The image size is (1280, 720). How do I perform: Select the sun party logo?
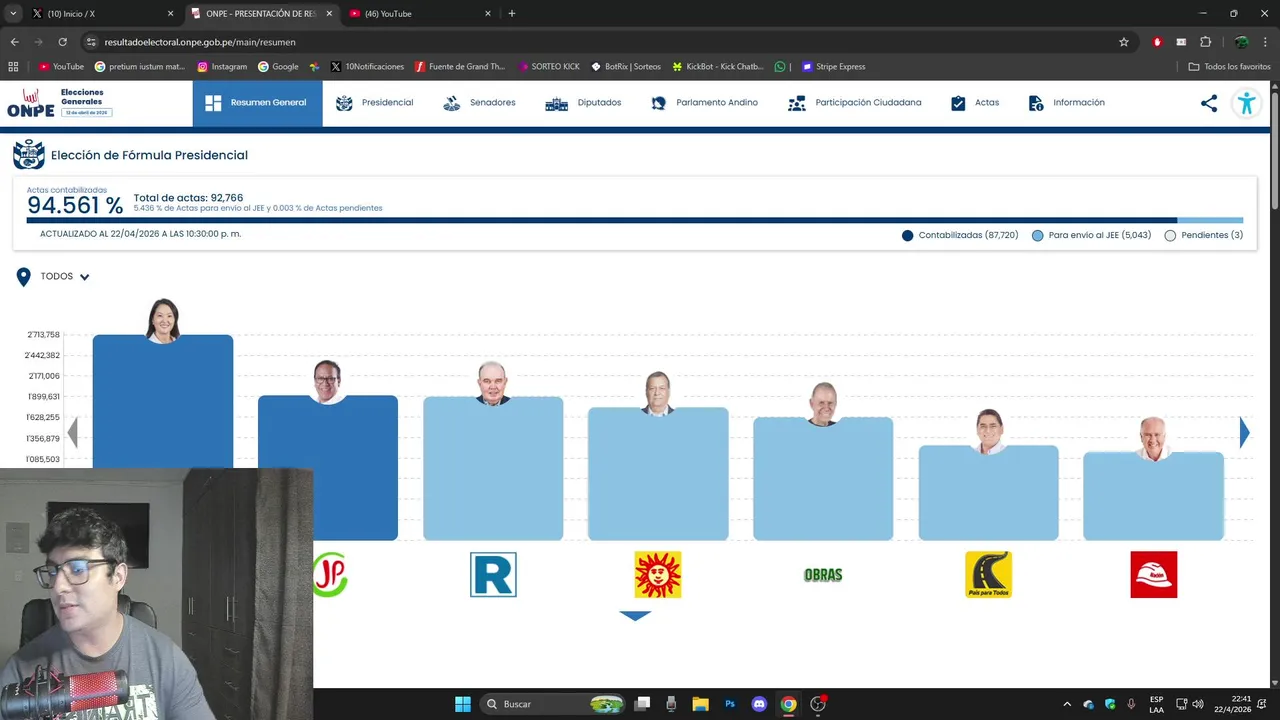coord(658,574)
